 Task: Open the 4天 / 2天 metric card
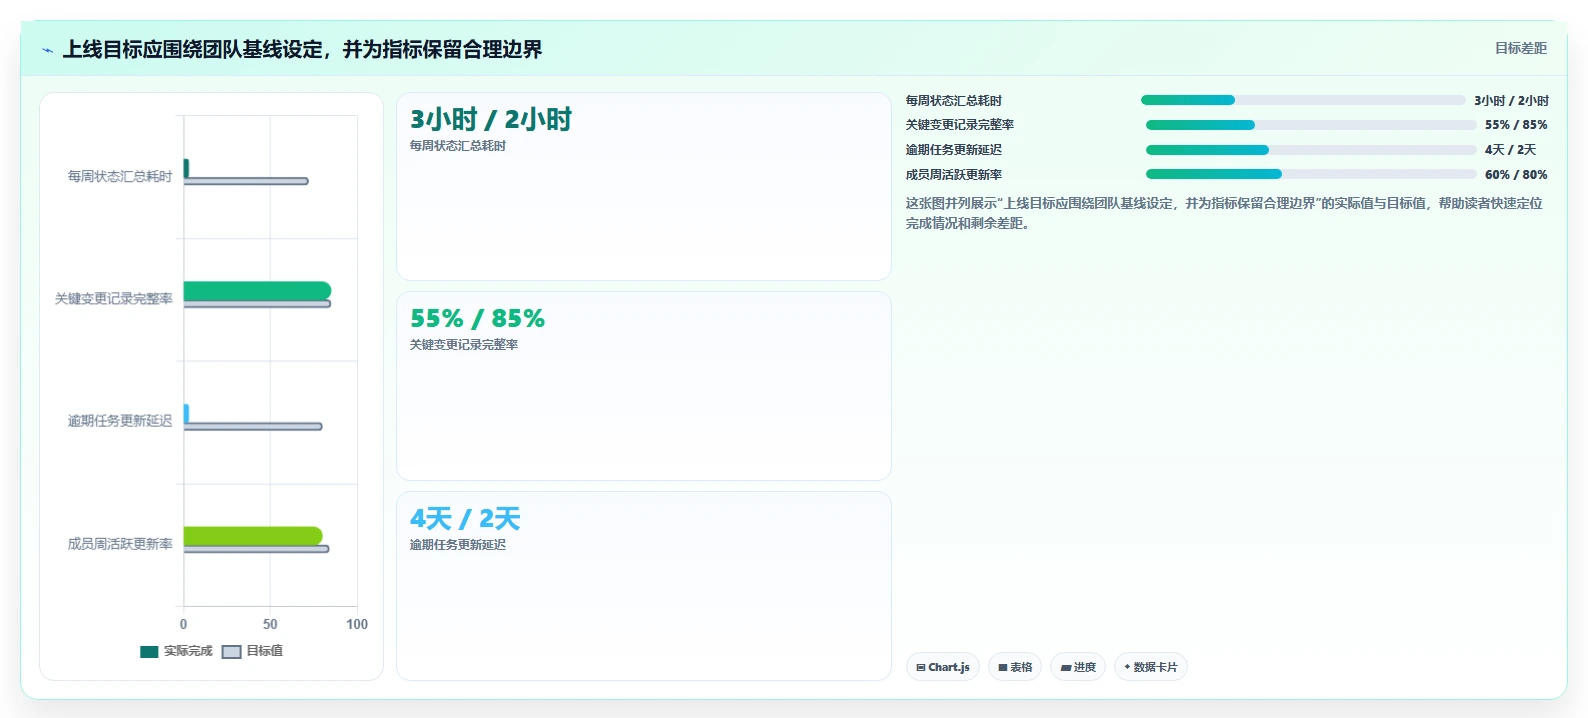644,586
